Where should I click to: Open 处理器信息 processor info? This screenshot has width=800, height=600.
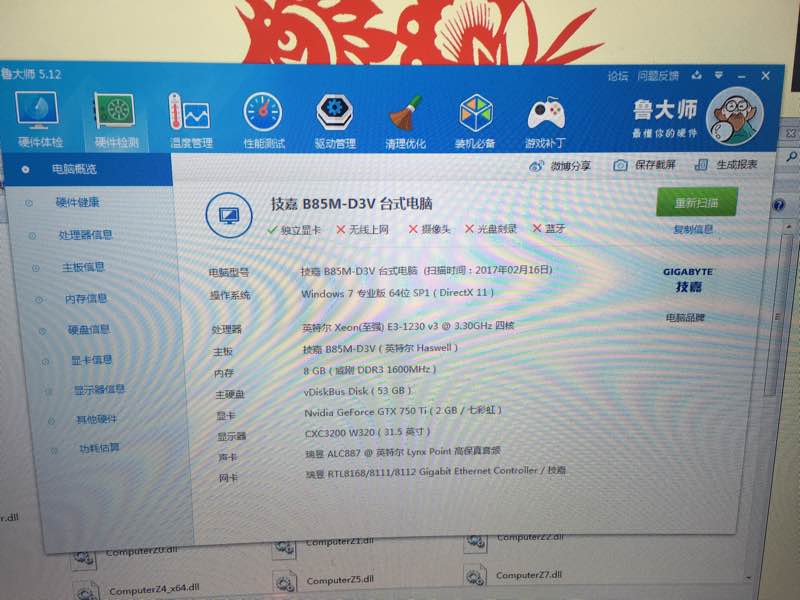point(85,235)
